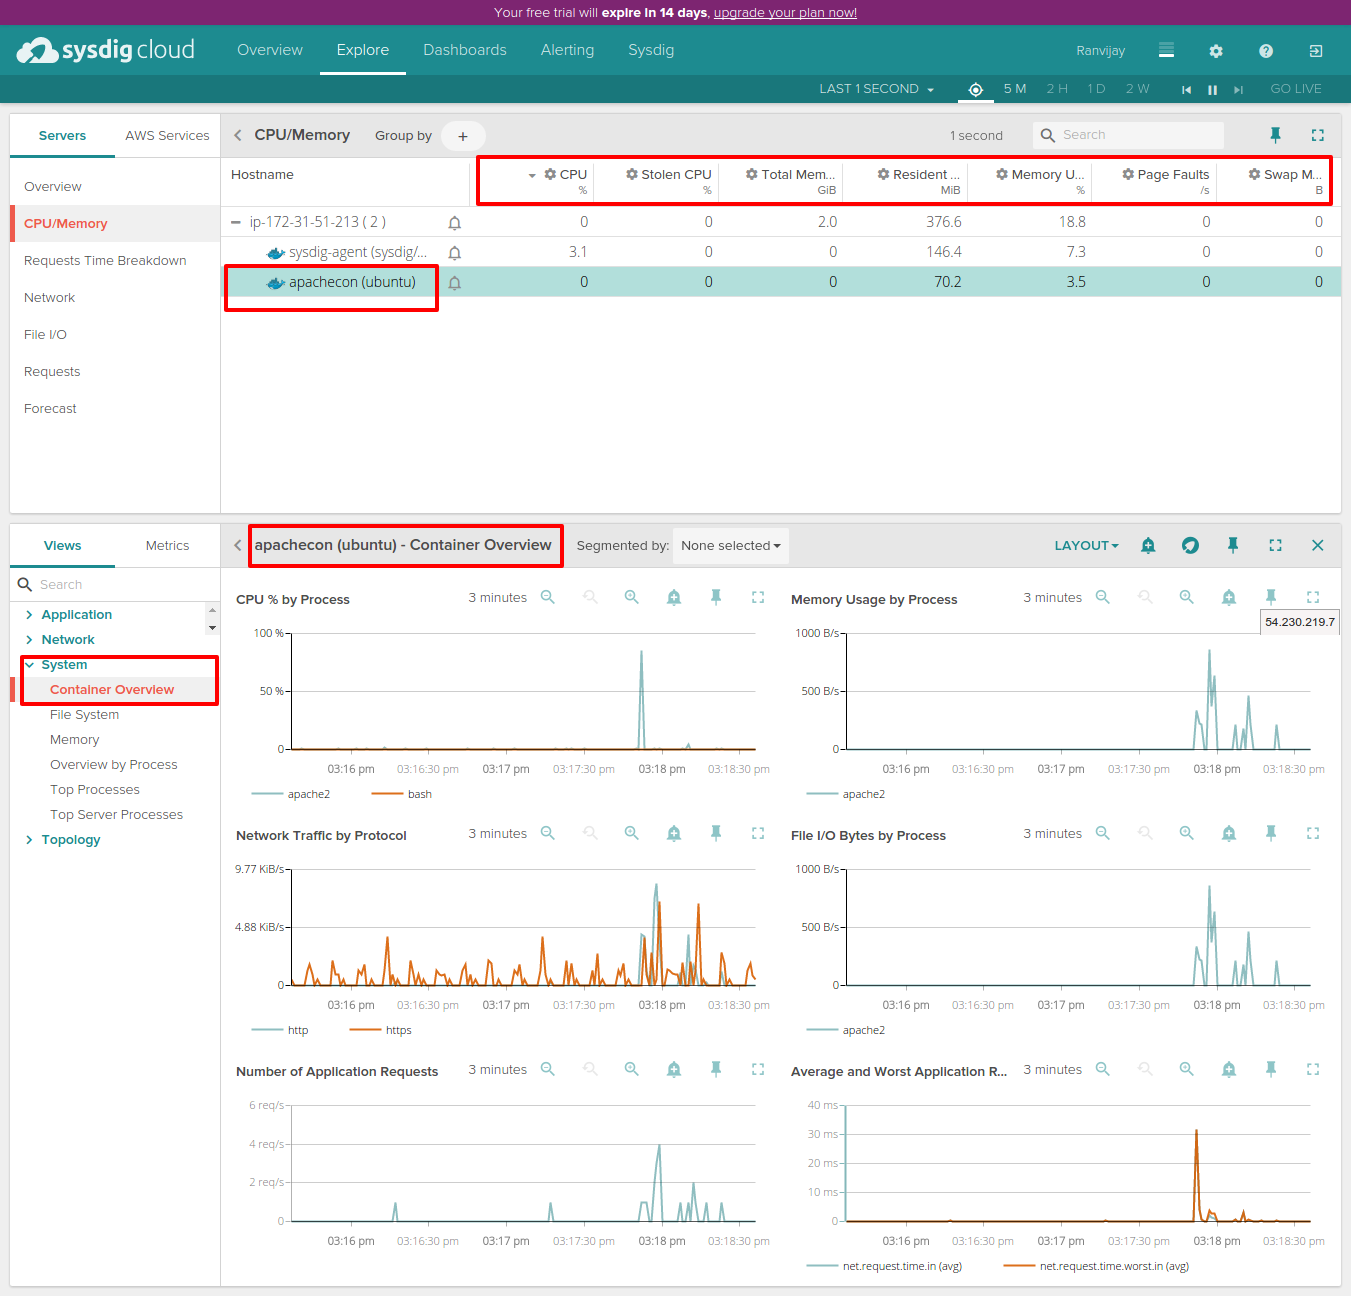1351x1296 pixels.
Task: Open the help question mark icon
Action: pyautogui.click(x=1266, y=51)
